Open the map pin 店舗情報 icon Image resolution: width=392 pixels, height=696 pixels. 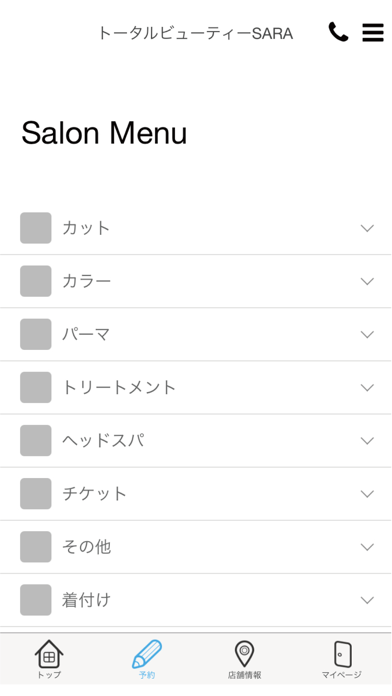(x=244, y=654)
